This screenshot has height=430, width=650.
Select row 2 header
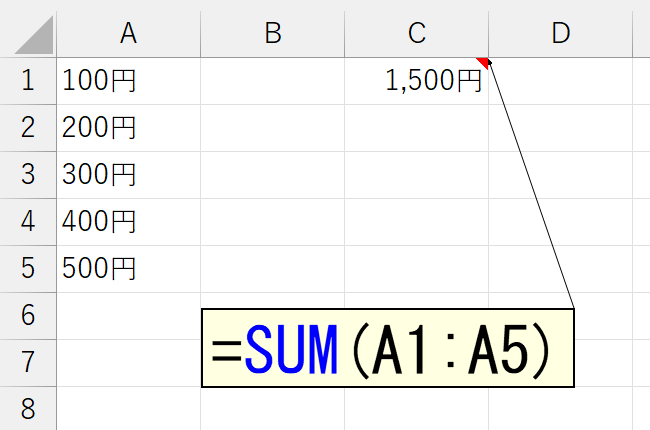click(28, 128)
